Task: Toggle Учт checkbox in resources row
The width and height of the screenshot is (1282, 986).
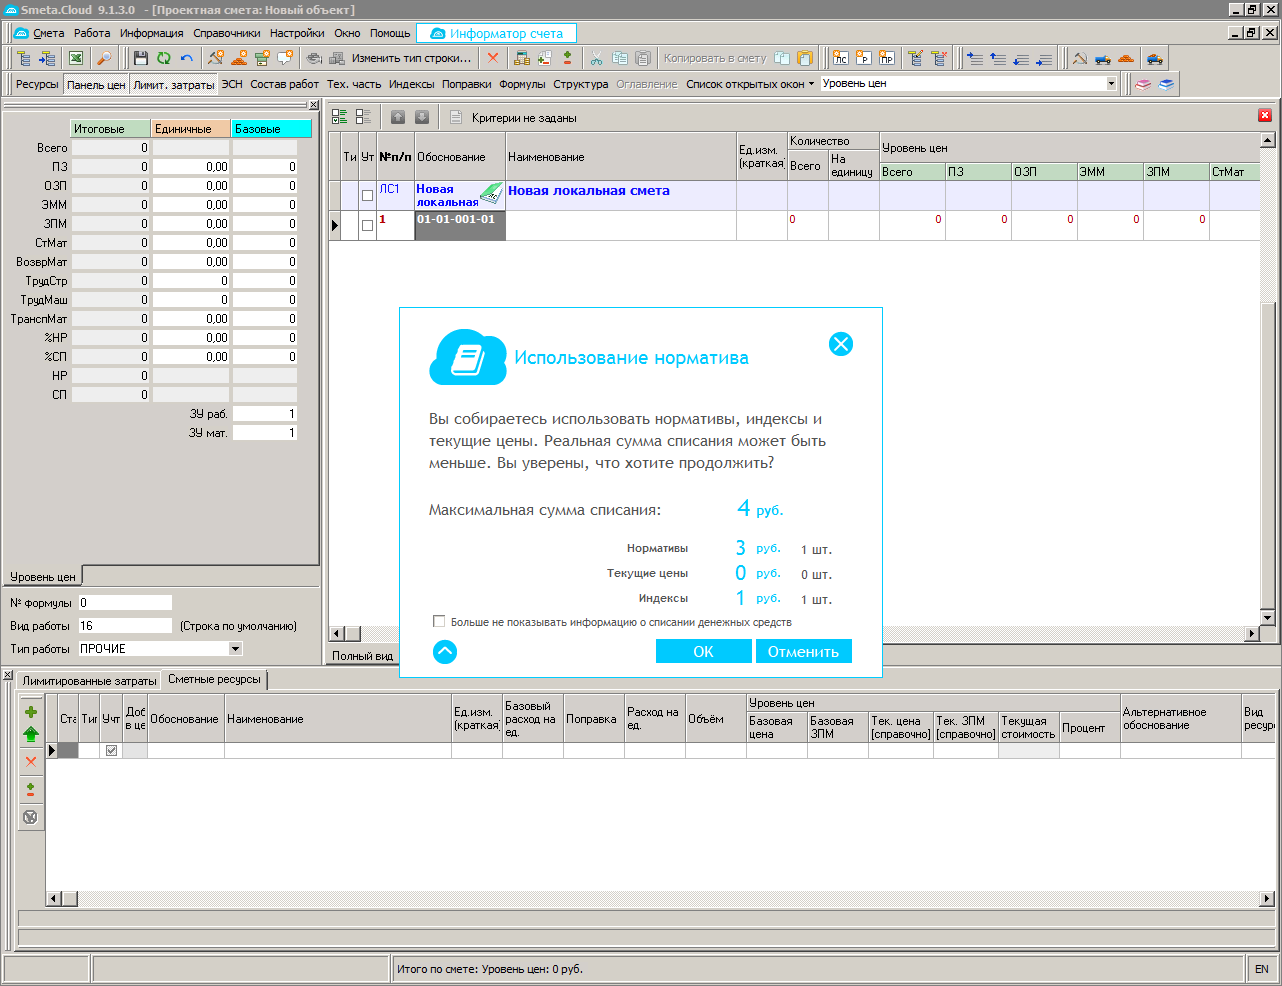Action: 111,750
